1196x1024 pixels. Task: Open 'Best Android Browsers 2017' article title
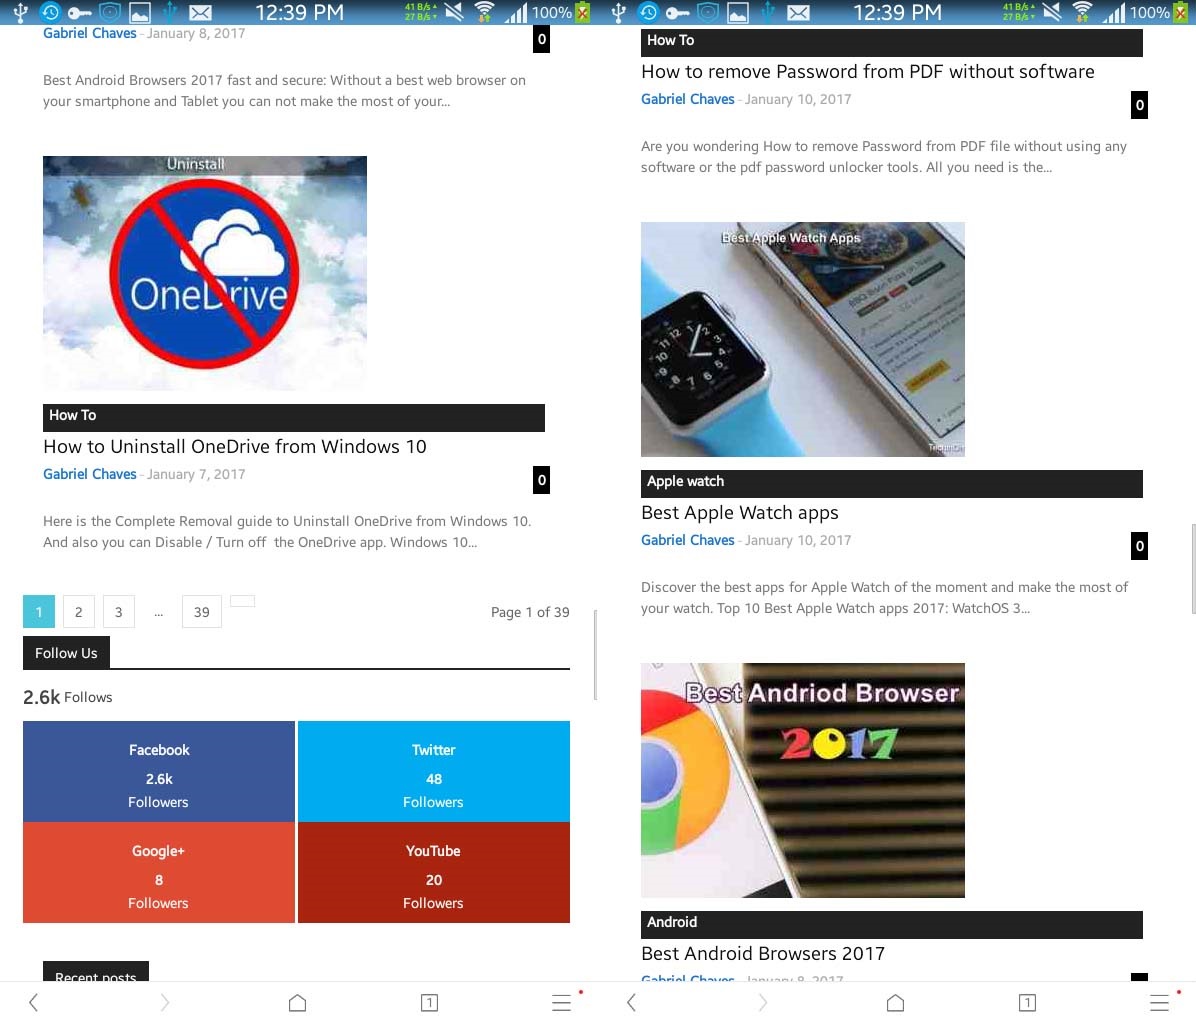(x=763, y=954)
